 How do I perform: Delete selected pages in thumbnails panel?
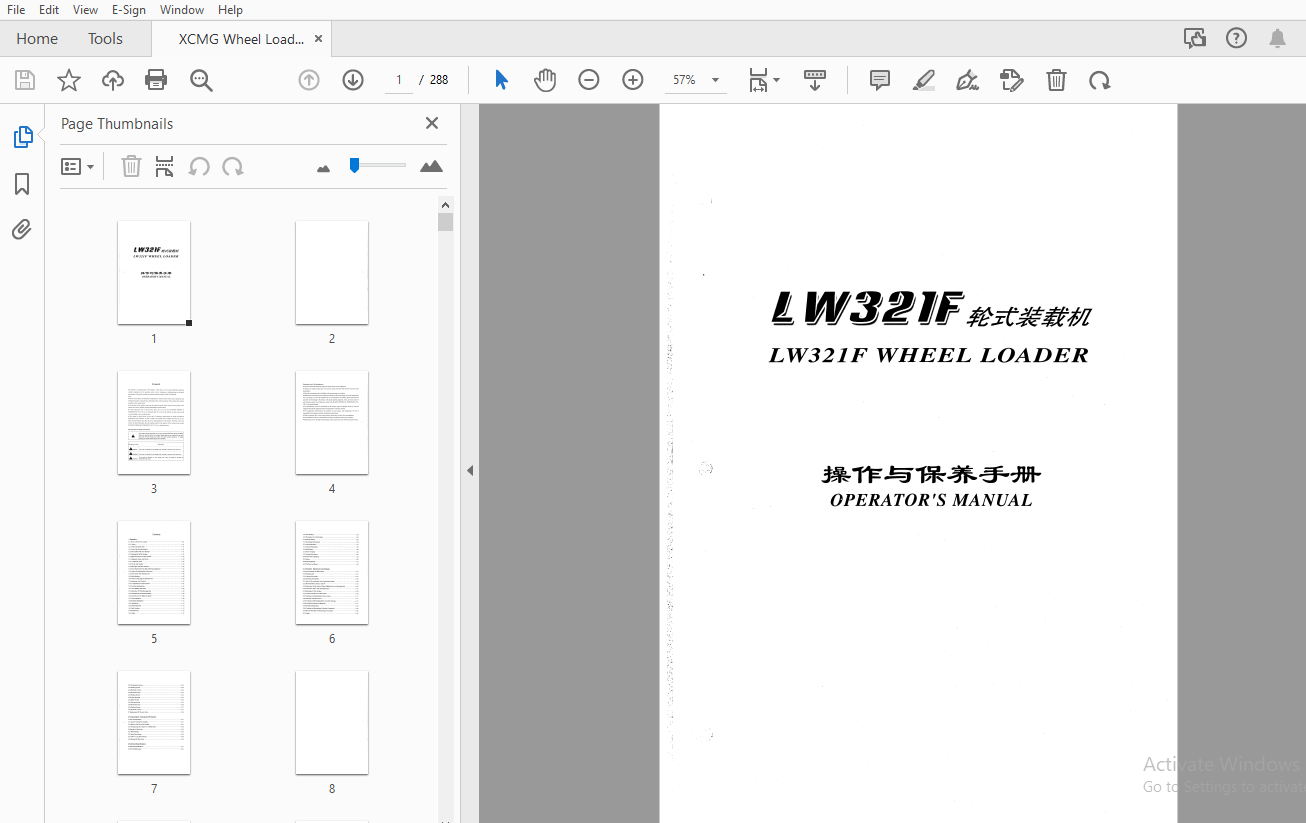click(x=131, y=167)
